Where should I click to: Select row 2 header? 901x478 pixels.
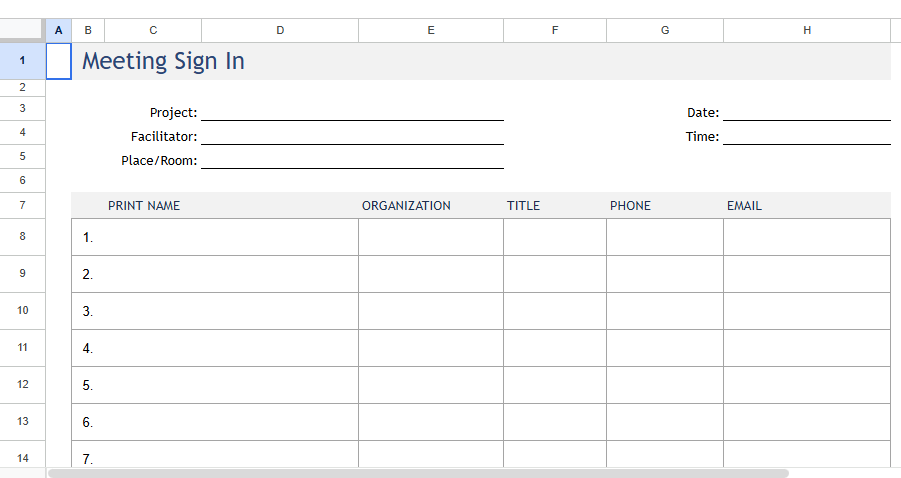click(x=22, y=87)
